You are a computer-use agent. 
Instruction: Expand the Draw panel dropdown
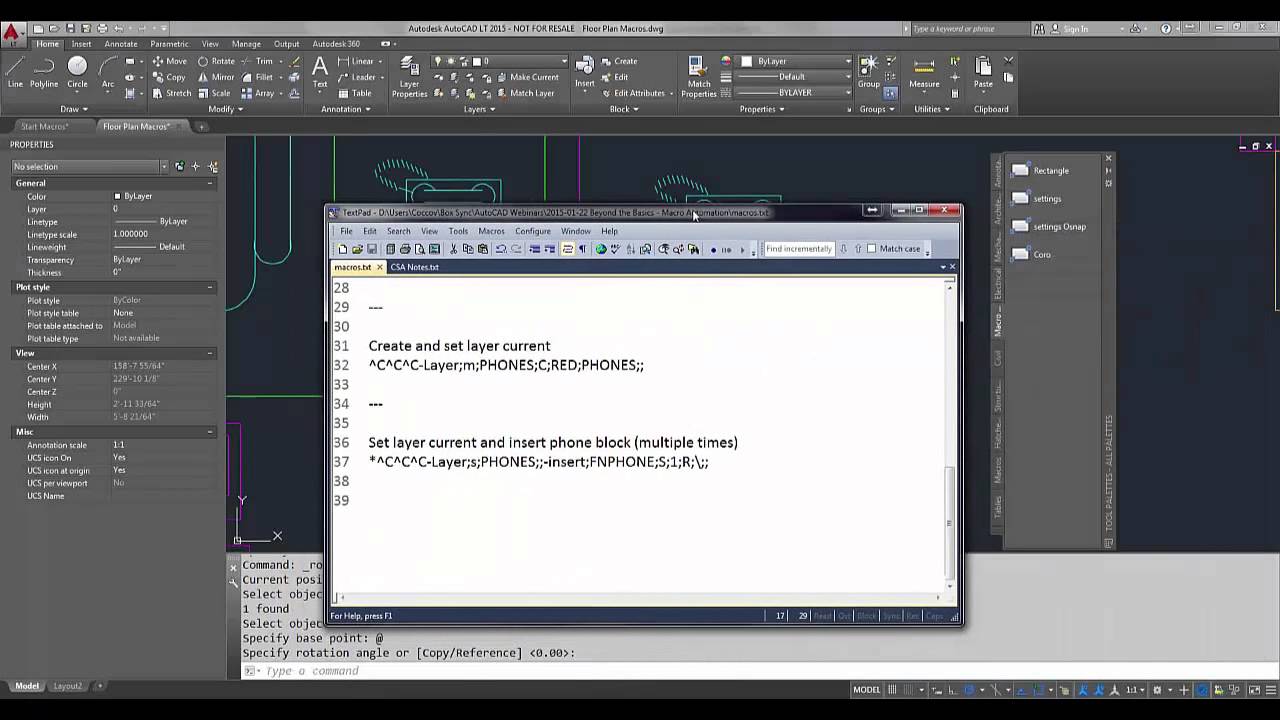(x=74, y=109)
